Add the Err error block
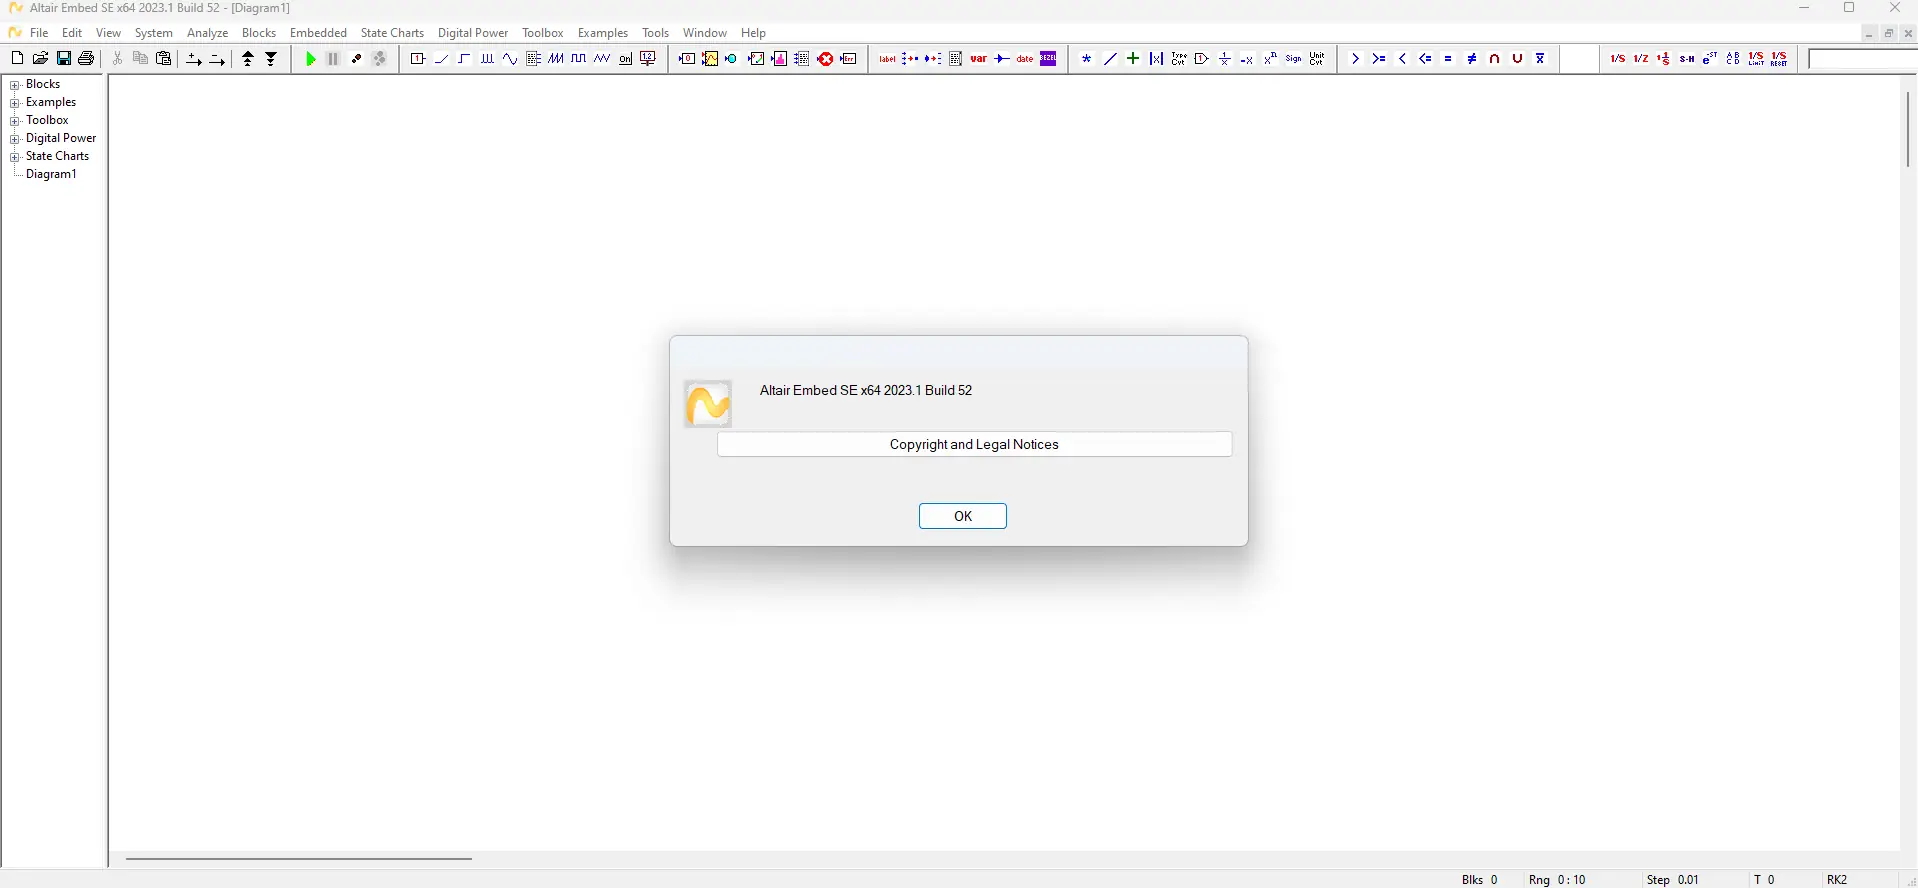The height and width of the screenshot is (888, 1918). pyautogui.click(x=848, y=59)
